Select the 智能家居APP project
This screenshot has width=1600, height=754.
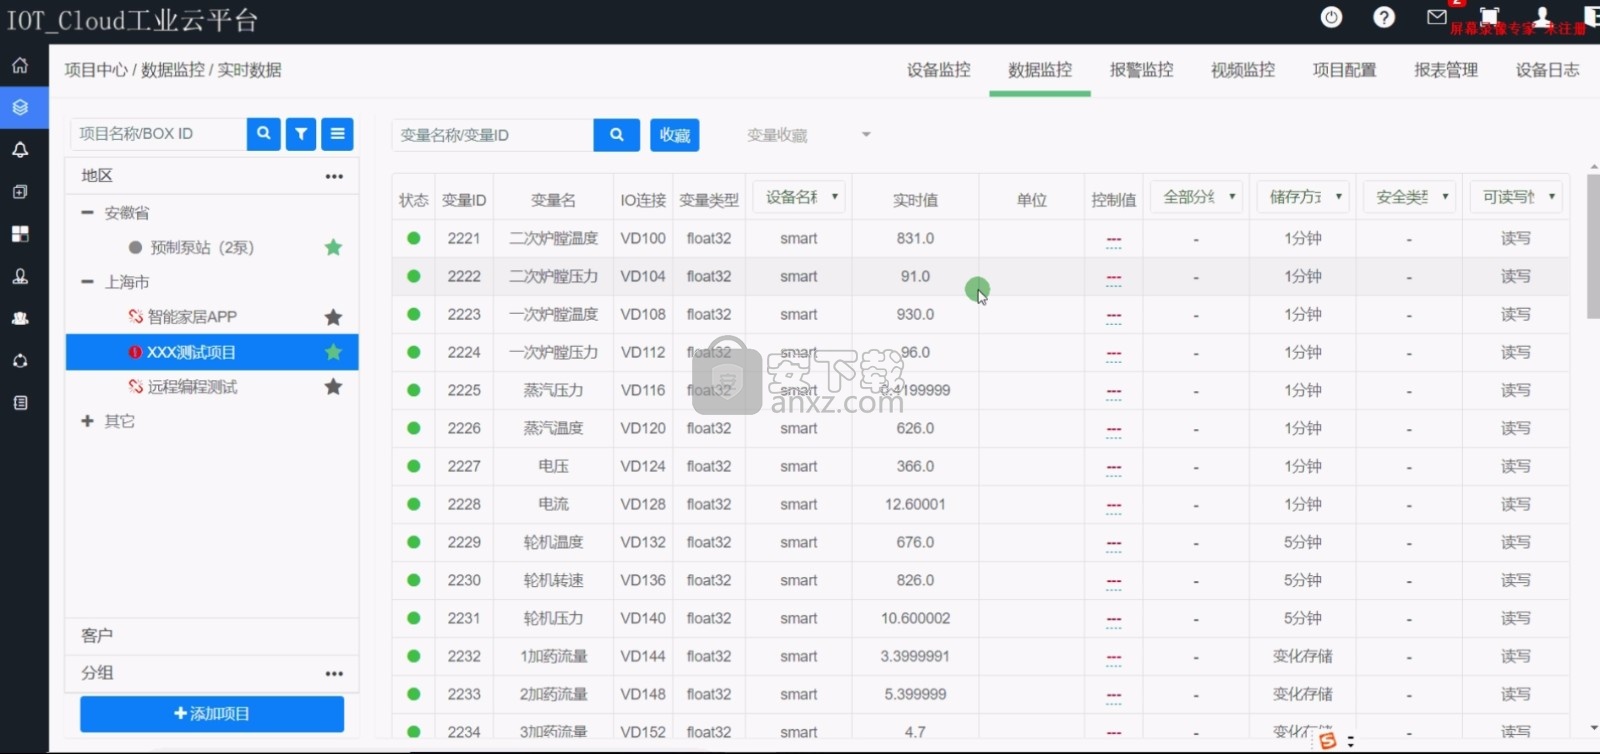(192, 317)
